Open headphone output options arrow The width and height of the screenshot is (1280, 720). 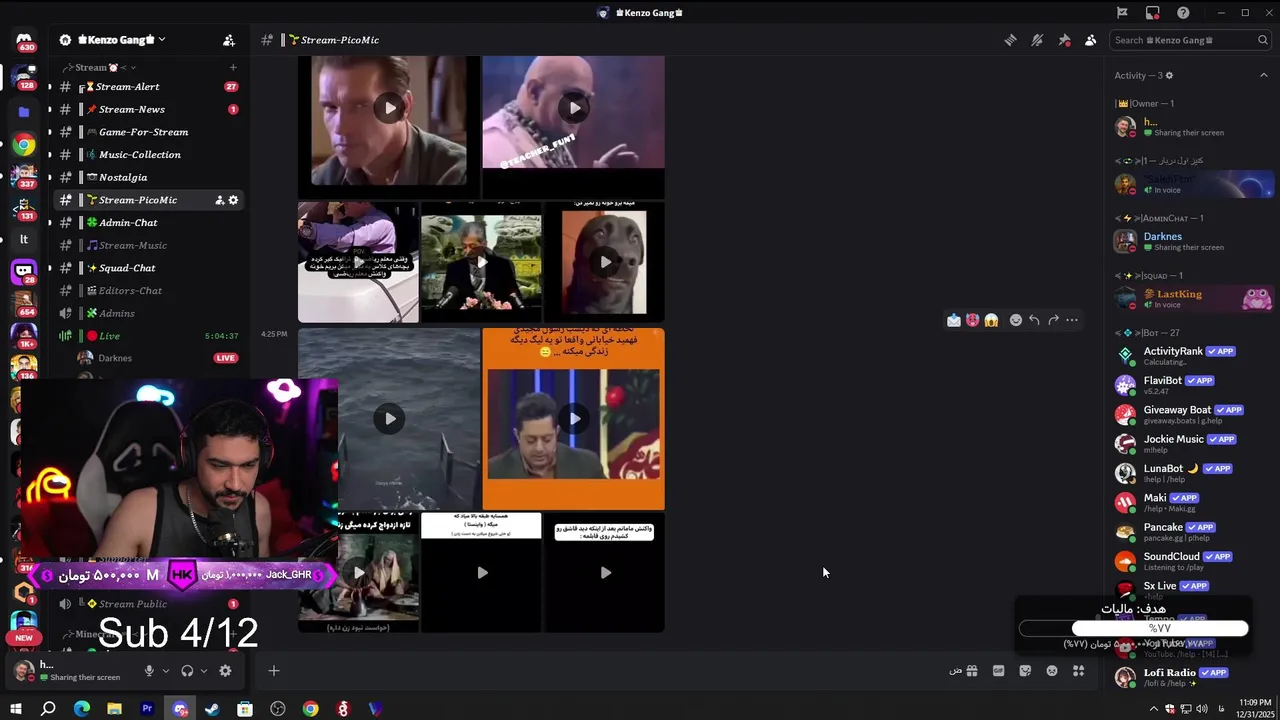pyautogui.click(x=204, y=671)
